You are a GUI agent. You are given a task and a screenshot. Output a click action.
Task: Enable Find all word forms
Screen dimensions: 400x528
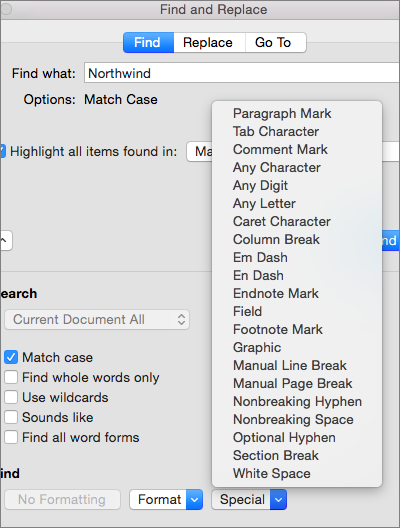pos(11,437)
